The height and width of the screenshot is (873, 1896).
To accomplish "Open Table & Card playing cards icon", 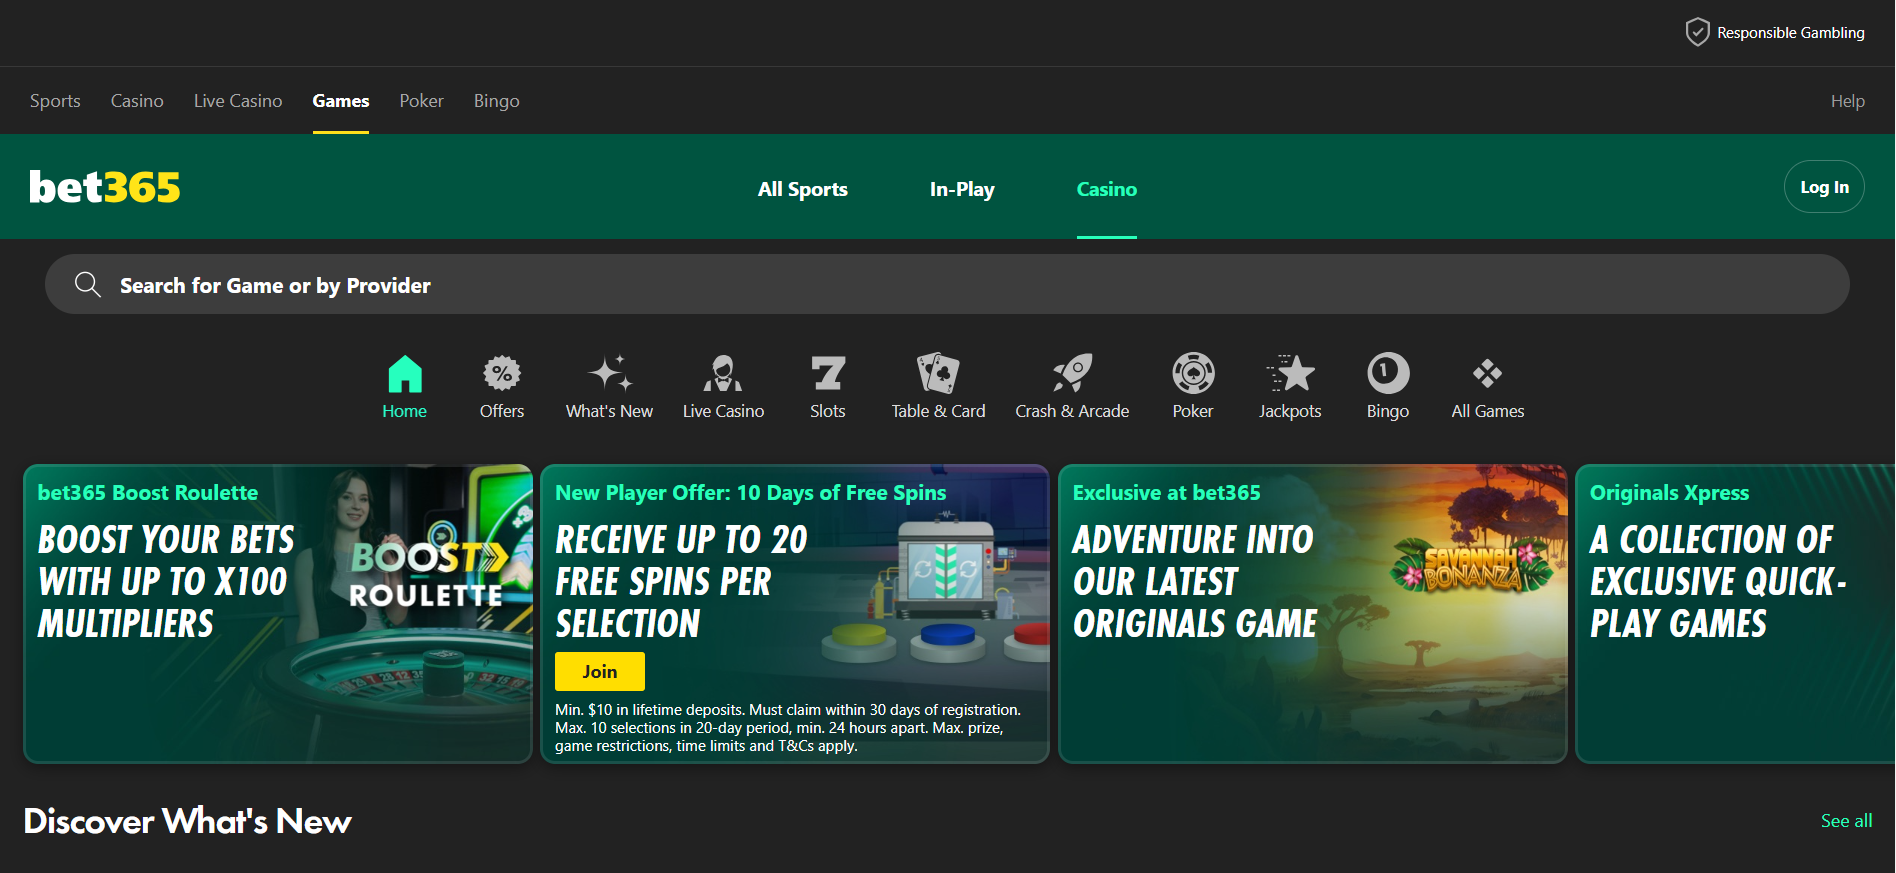I will pyautogui.click(x=938, y=375).
